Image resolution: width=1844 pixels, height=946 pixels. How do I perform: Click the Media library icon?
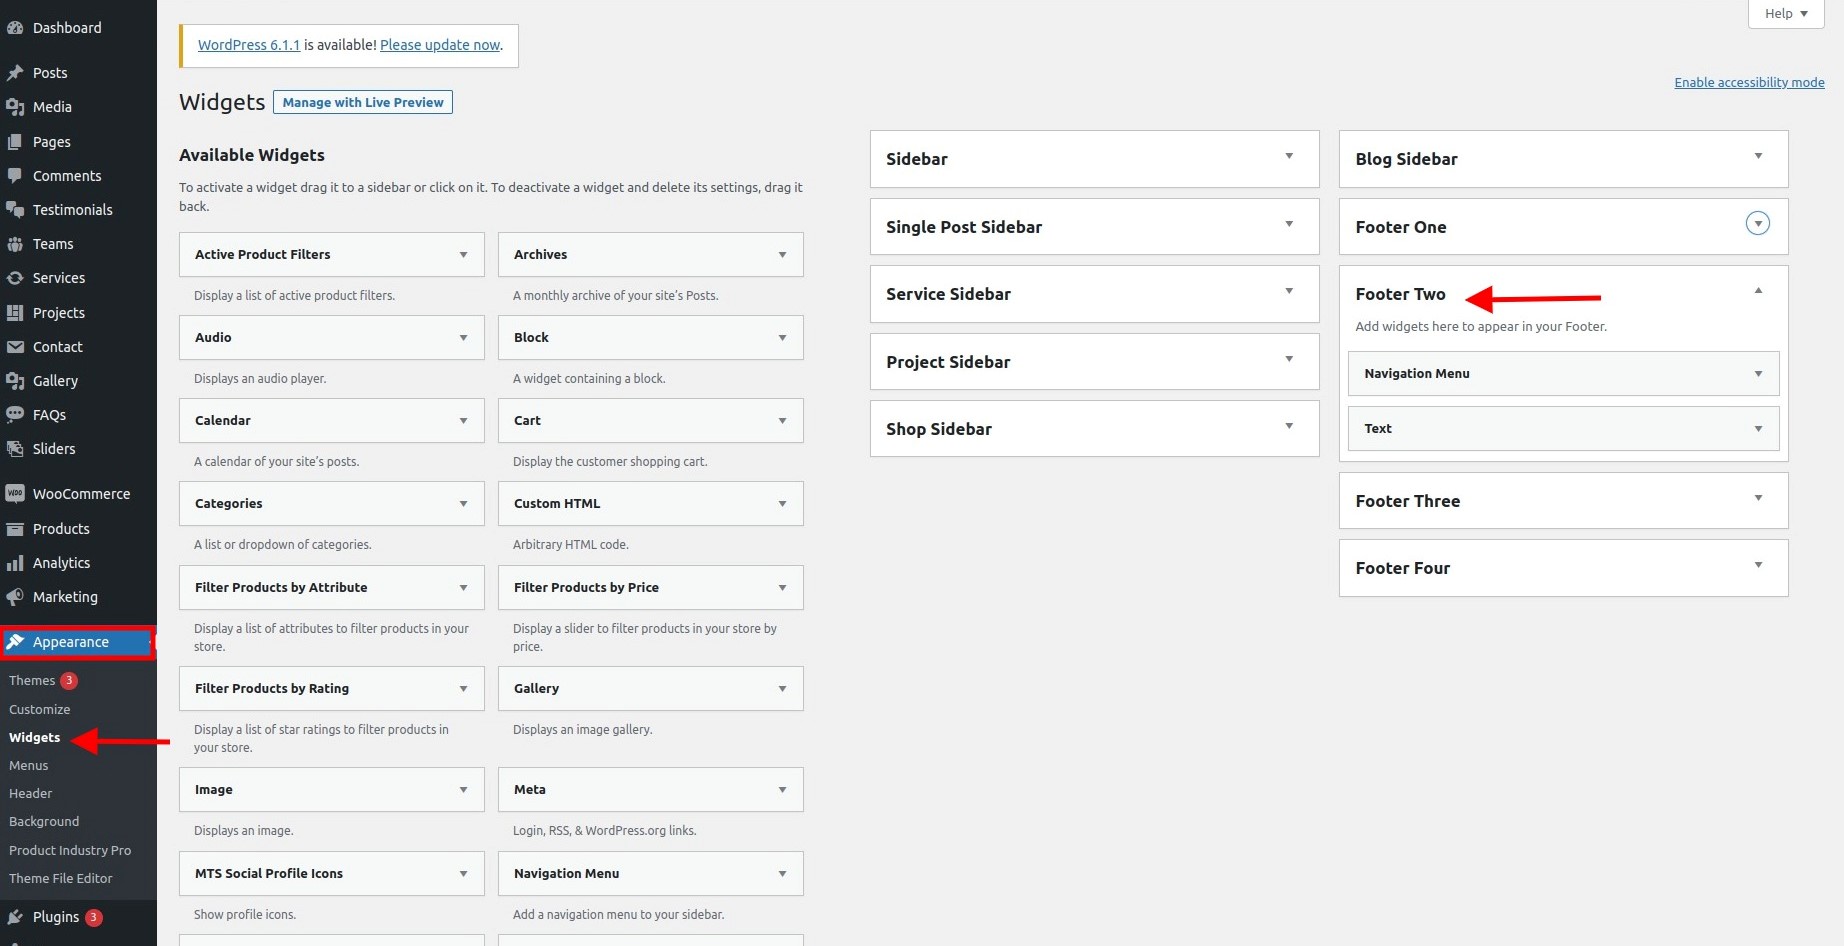15,107
